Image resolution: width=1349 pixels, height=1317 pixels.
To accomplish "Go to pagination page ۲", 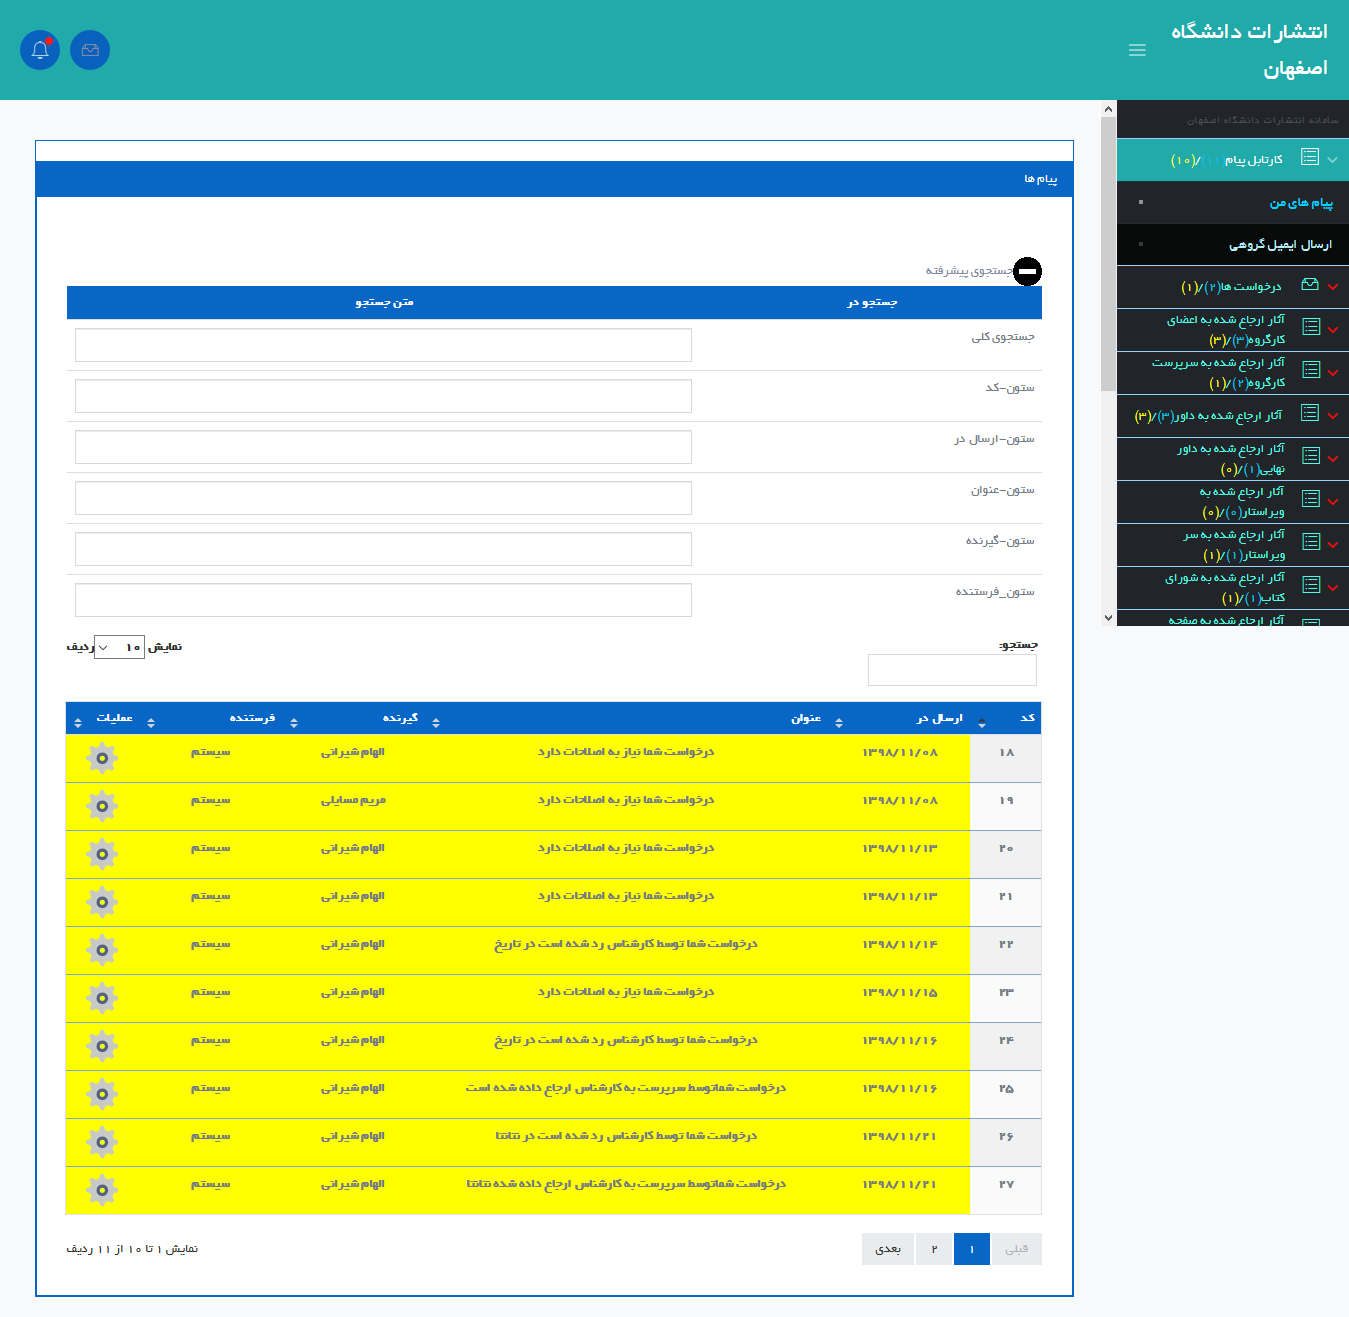I will click(934, 1249).
